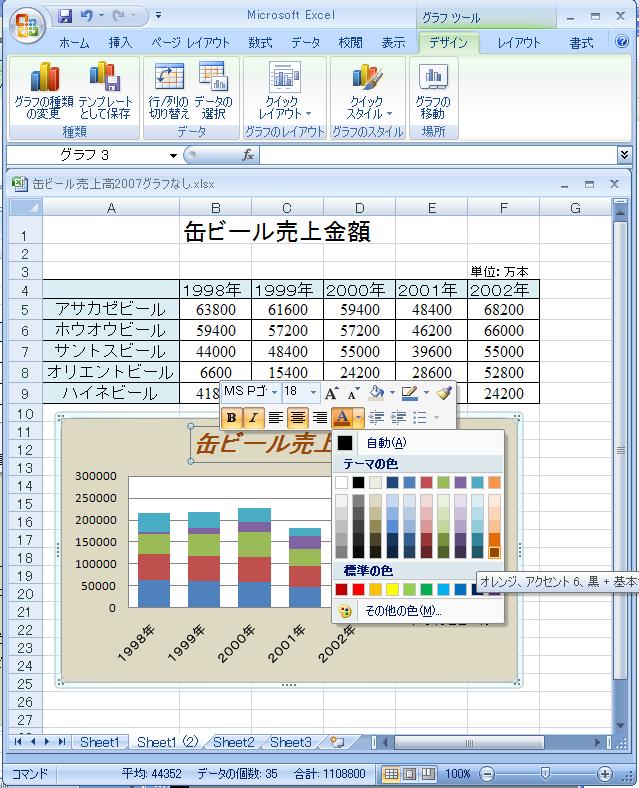Open the 挿入 tab
The image size is (639, 788).
pos(121,43)
